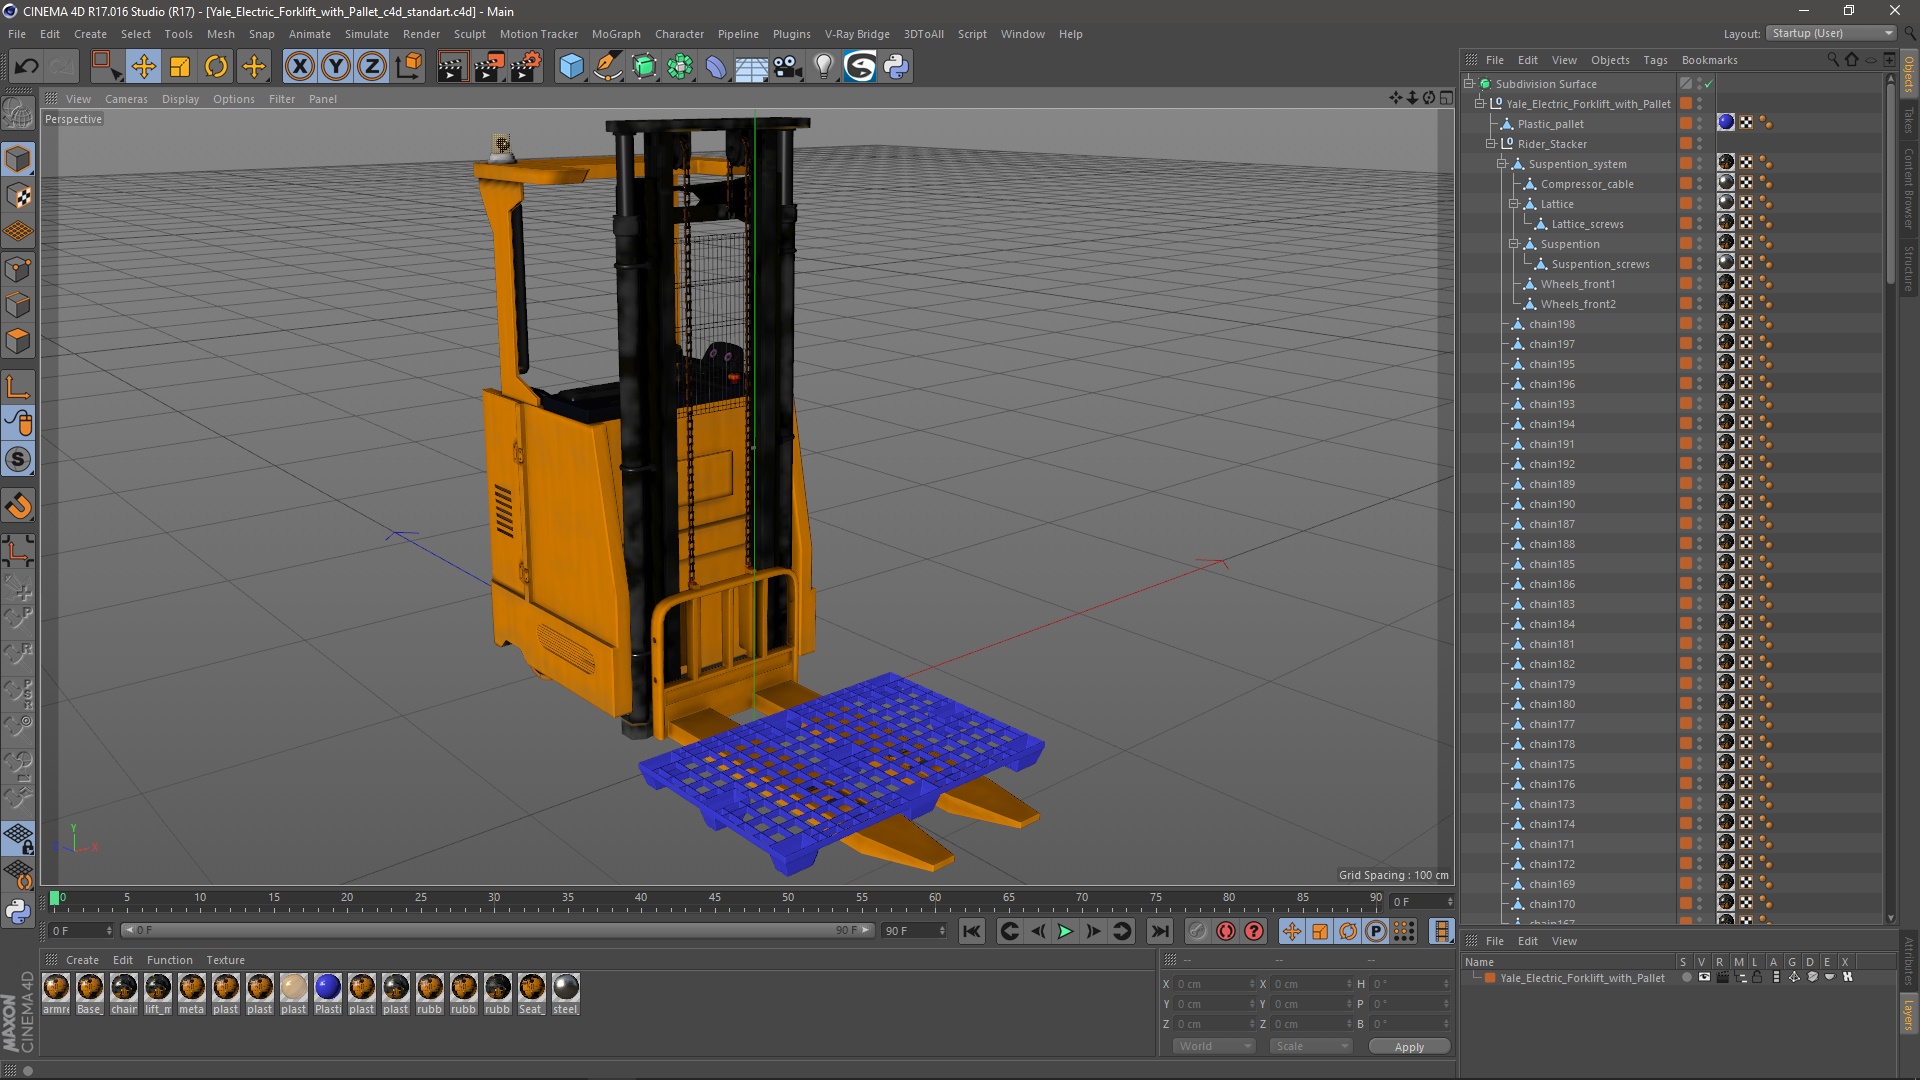Viewport: 1920px width, 1080px height.
Task: Collapse Yale_Electric_Forklift_with_Pallet node
Action: 1480,103
